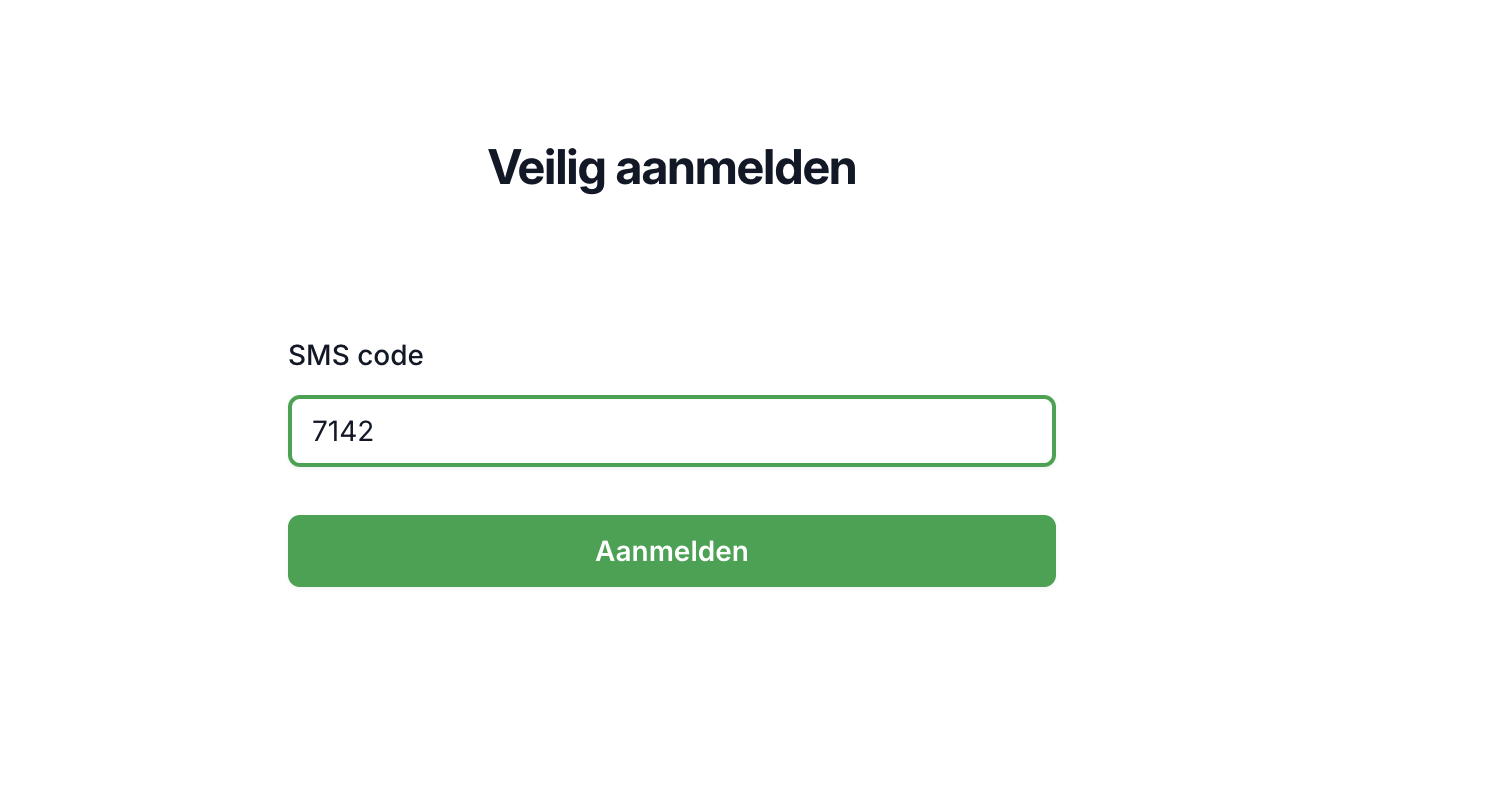Focus the field containing 7142
The height and width of the screenshot is (786, 1488).
(671, 431)
